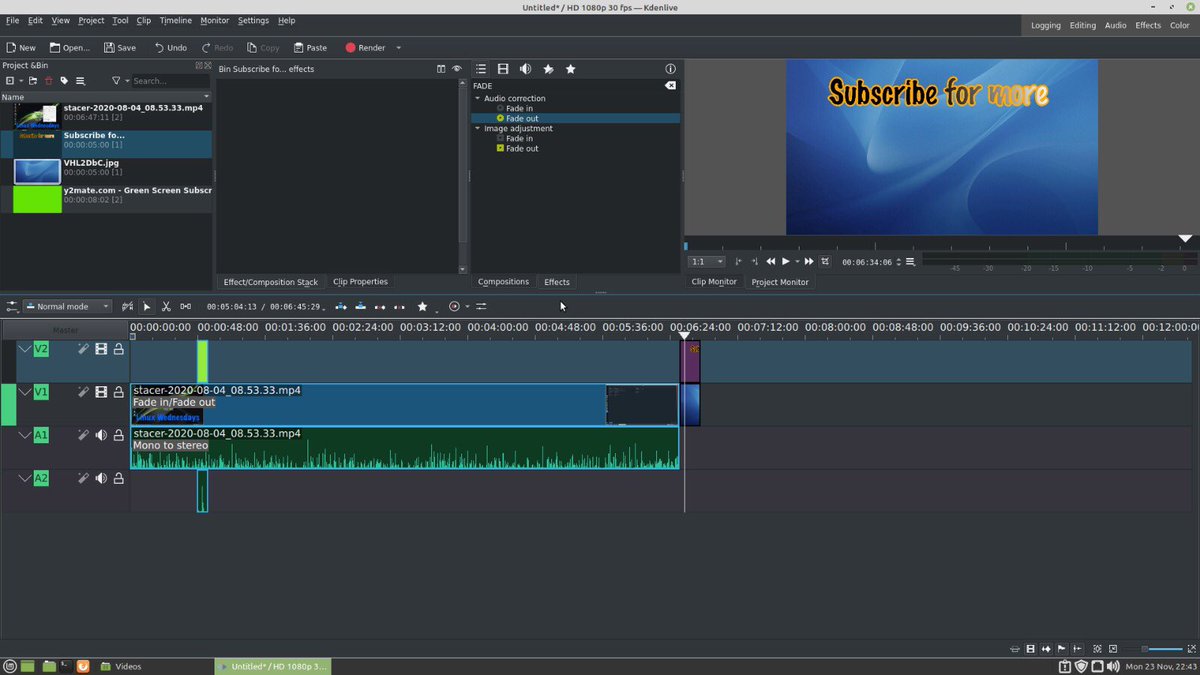Collapse the A2 track header
The width and height of the screenshot is (1200, 675).
tap(25, 478)
